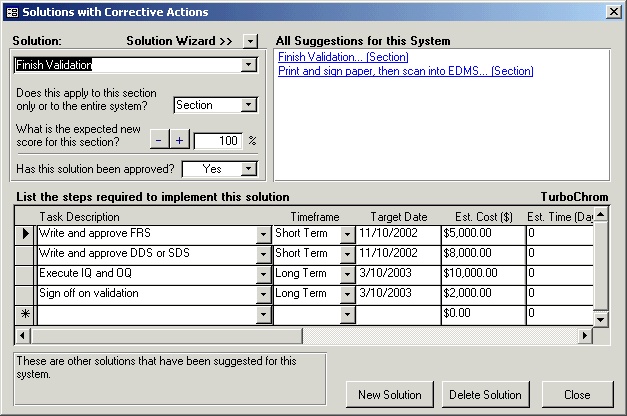
Task: Expand the Section scope dropdown
Action: coord(249,105)
